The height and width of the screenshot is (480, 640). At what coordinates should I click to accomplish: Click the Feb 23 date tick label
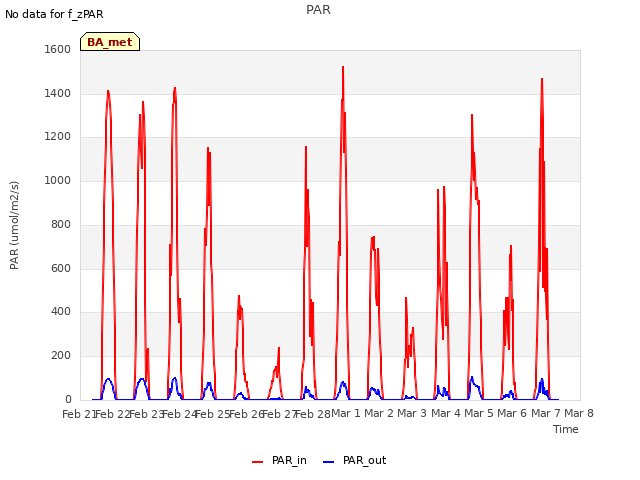[146, 414]
